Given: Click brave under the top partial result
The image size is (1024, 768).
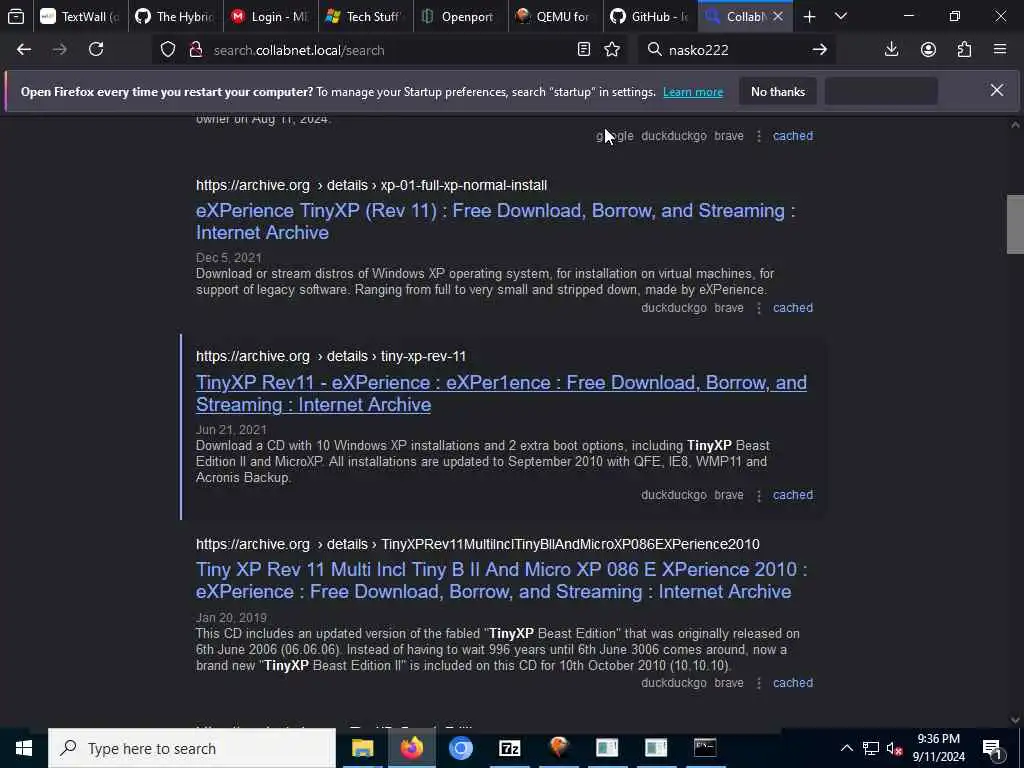Looking at the screenshot, I should (729, 136).
